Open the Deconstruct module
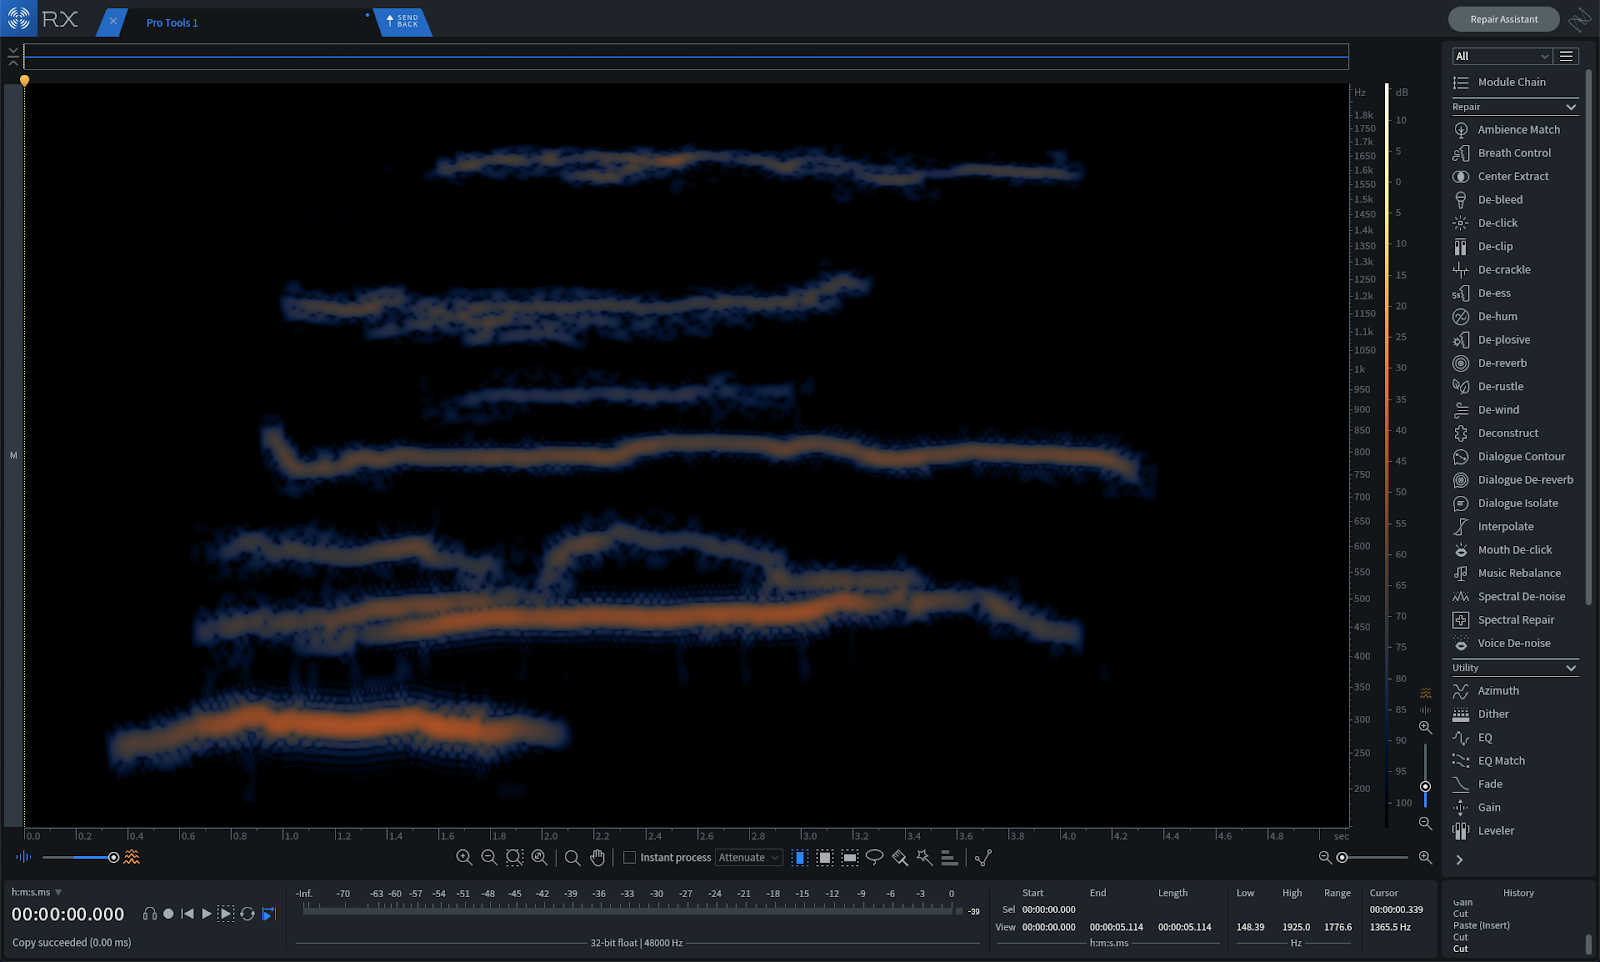 pyautogui.click(x=1515, y=433)
